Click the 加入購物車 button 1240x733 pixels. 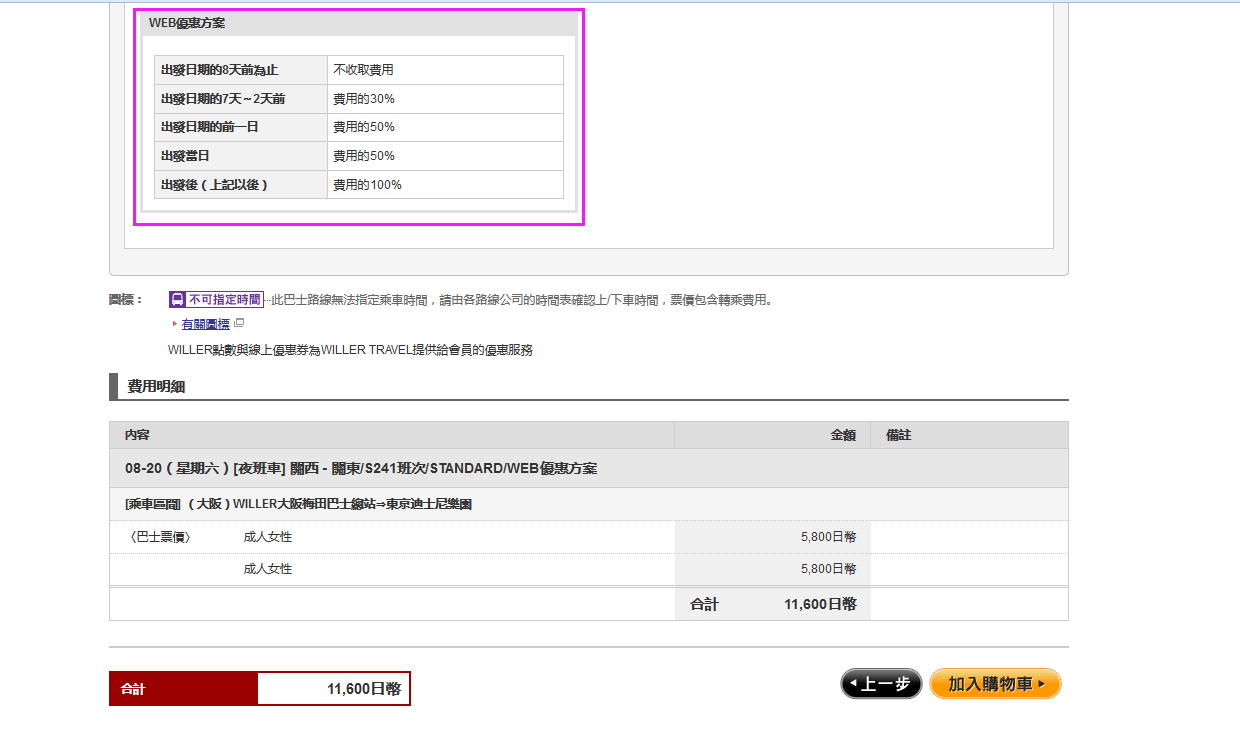coord(995,684)
